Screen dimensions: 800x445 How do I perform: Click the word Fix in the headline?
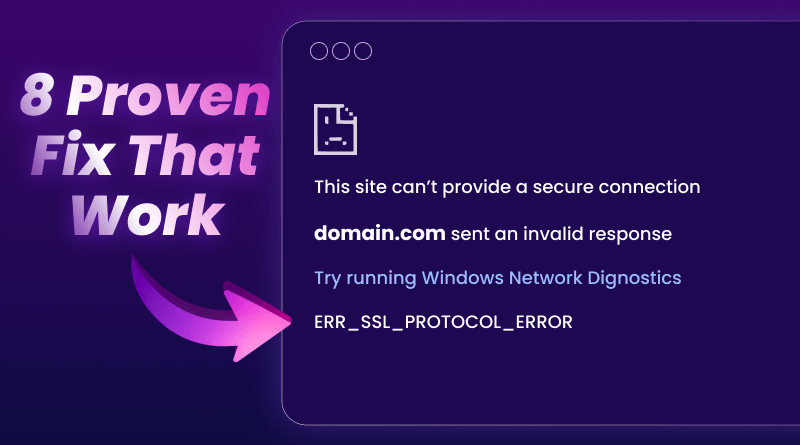pyautogui.click(x=72, y=154)
